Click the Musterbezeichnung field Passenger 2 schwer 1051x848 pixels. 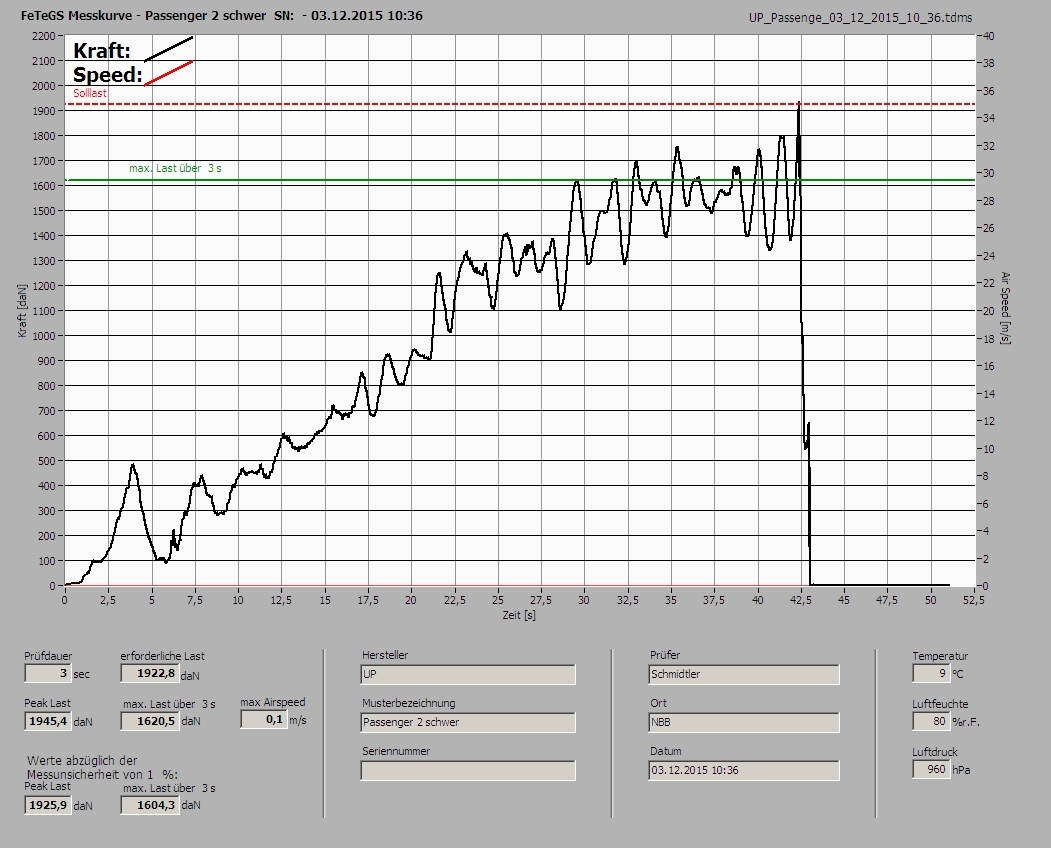coord(468,723)
